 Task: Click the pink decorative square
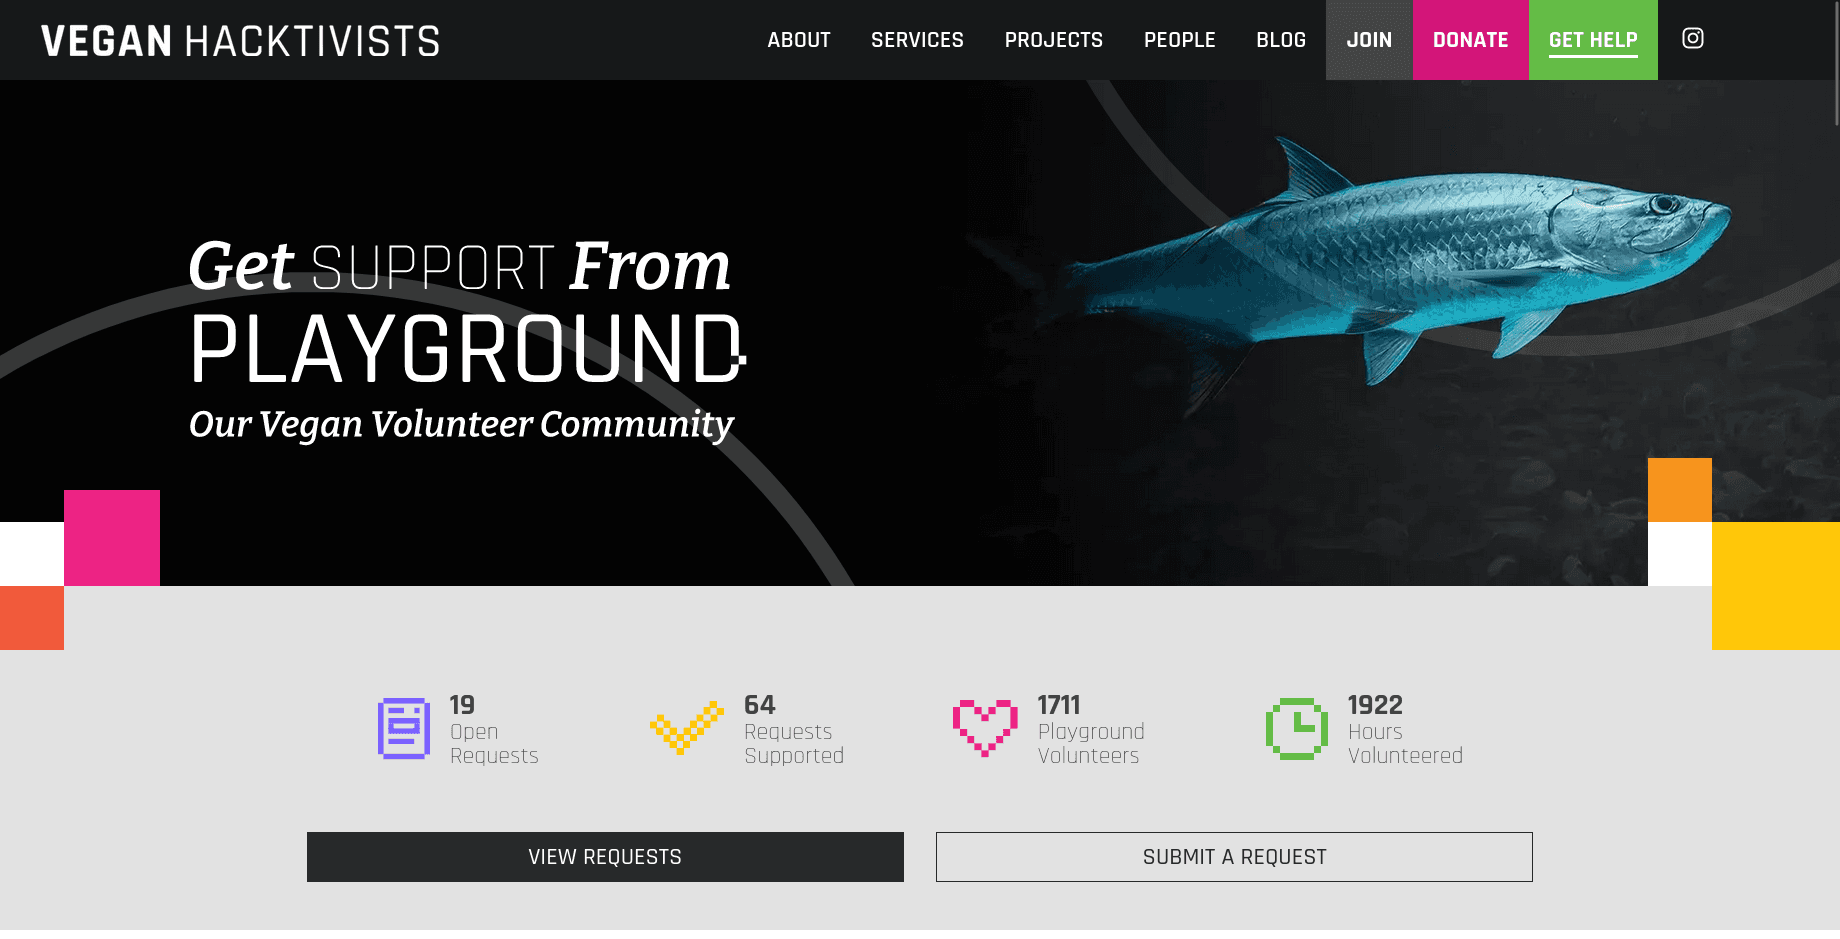tap(112, 538)
